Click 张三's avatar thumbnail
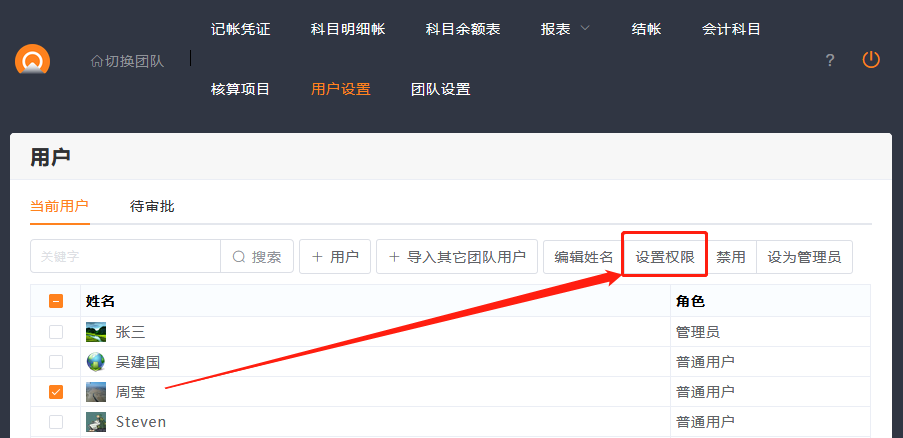Viewport: 903px width, 438px height. coord(96,332)
